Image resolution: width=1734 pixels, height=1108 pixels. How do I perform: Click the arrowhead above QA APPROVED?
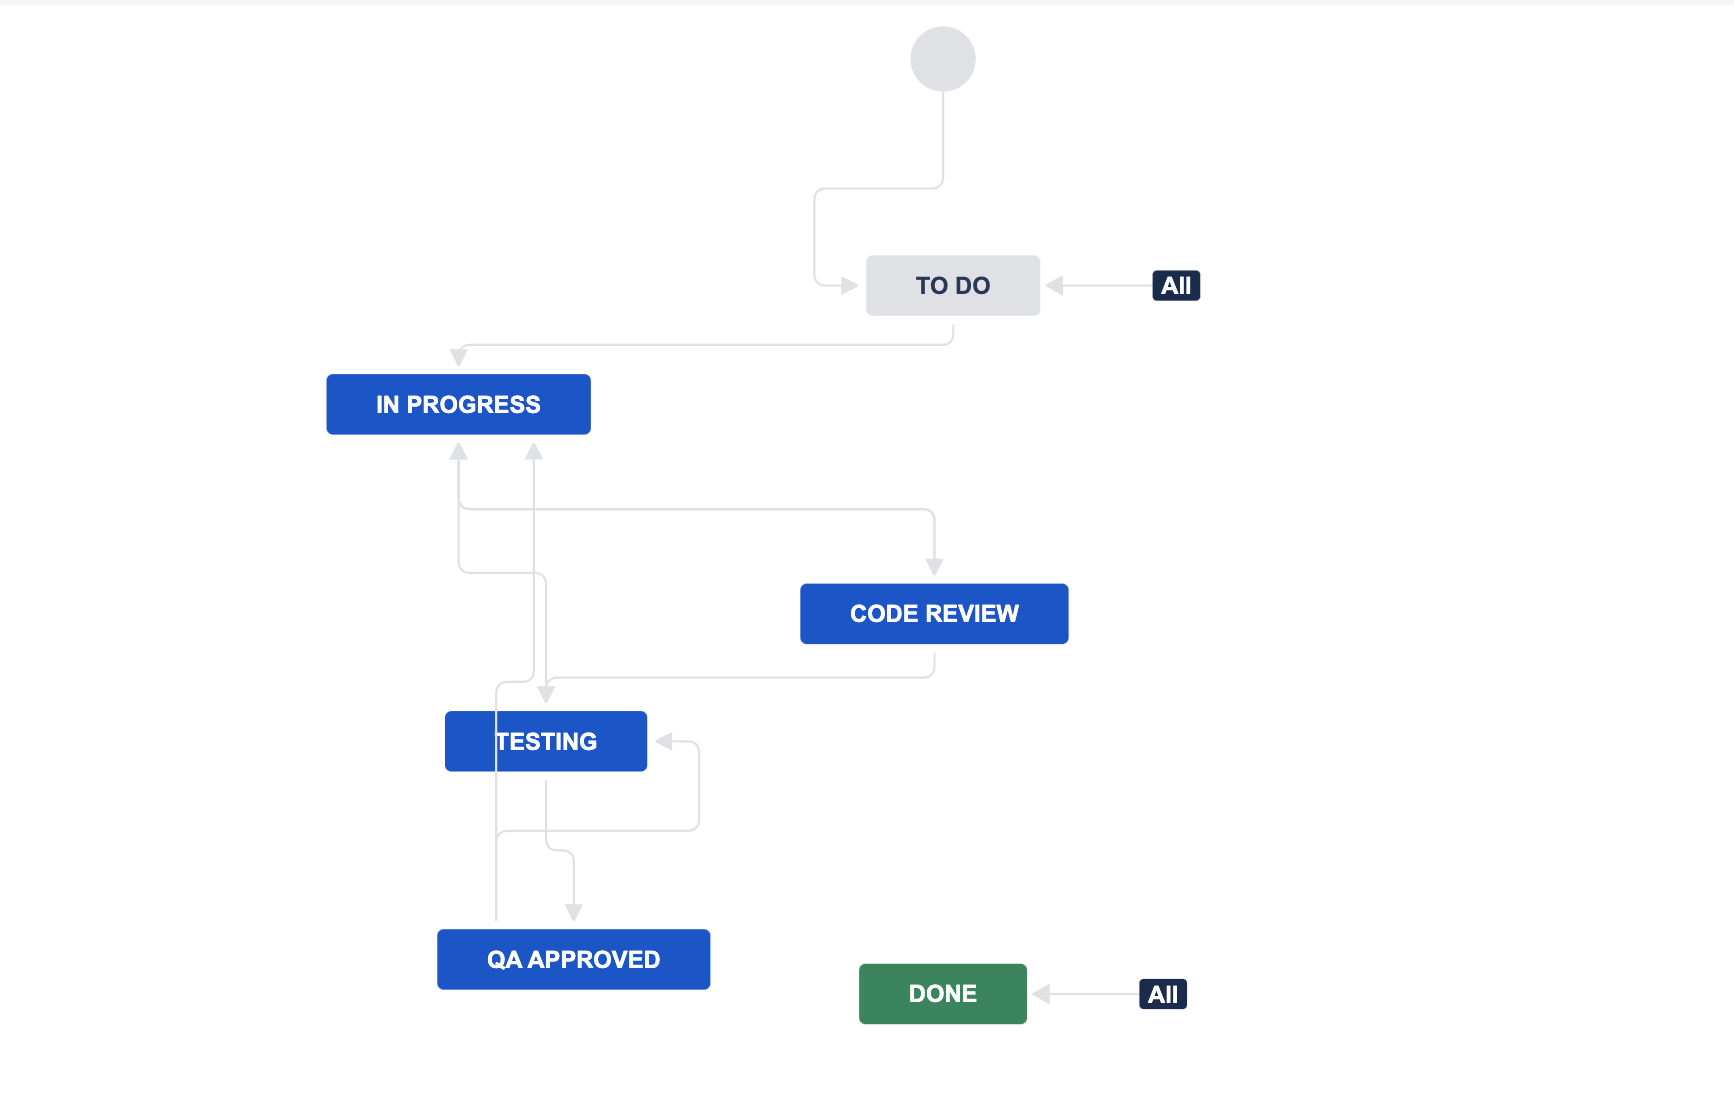[573, 912]
